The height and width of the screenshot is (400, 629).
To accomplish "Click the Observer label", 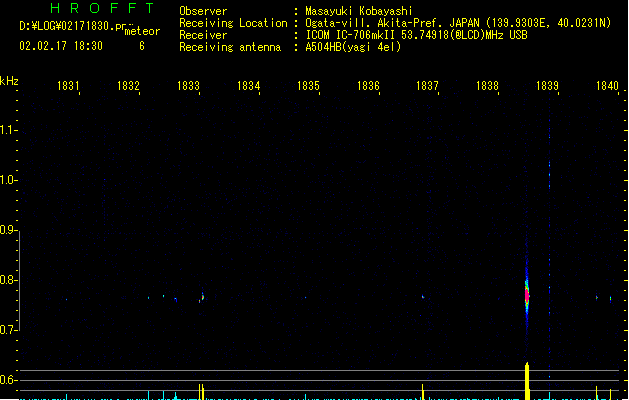I will [203, 11].
